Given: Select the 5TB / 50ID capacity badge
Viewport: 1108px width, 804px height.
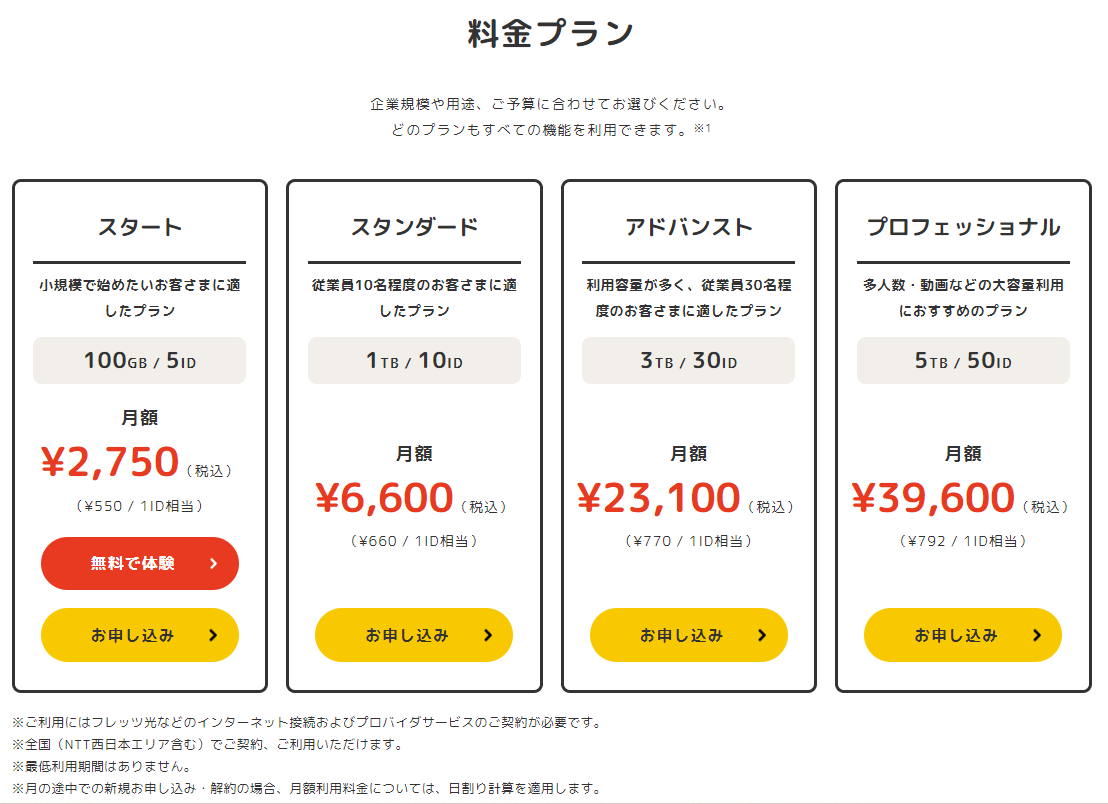Looking at the screenshot, I should pos(963,360).
